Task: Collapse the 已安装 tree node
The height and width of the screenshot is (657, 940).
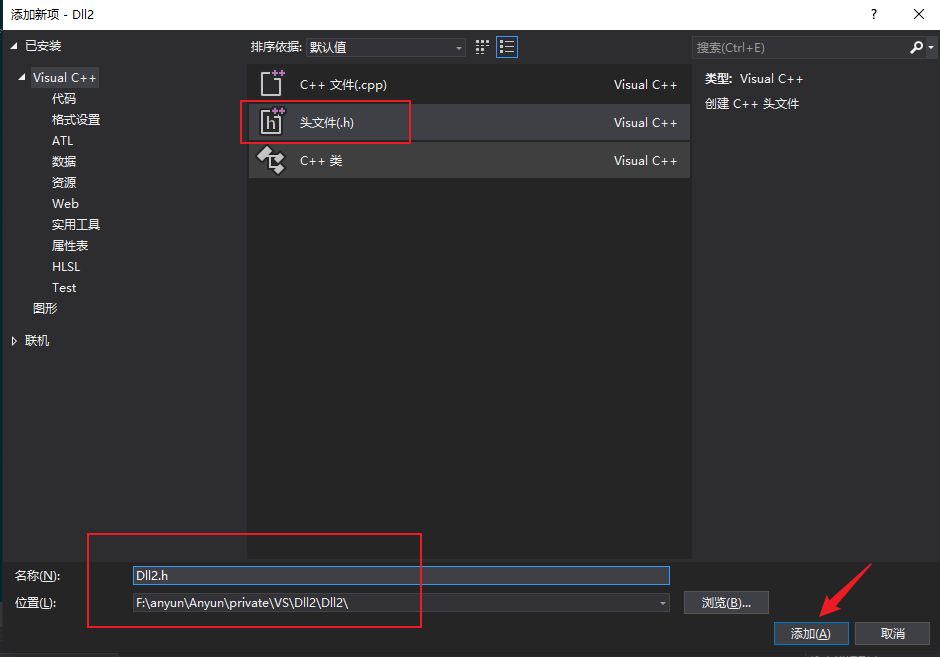Action: 14,46
